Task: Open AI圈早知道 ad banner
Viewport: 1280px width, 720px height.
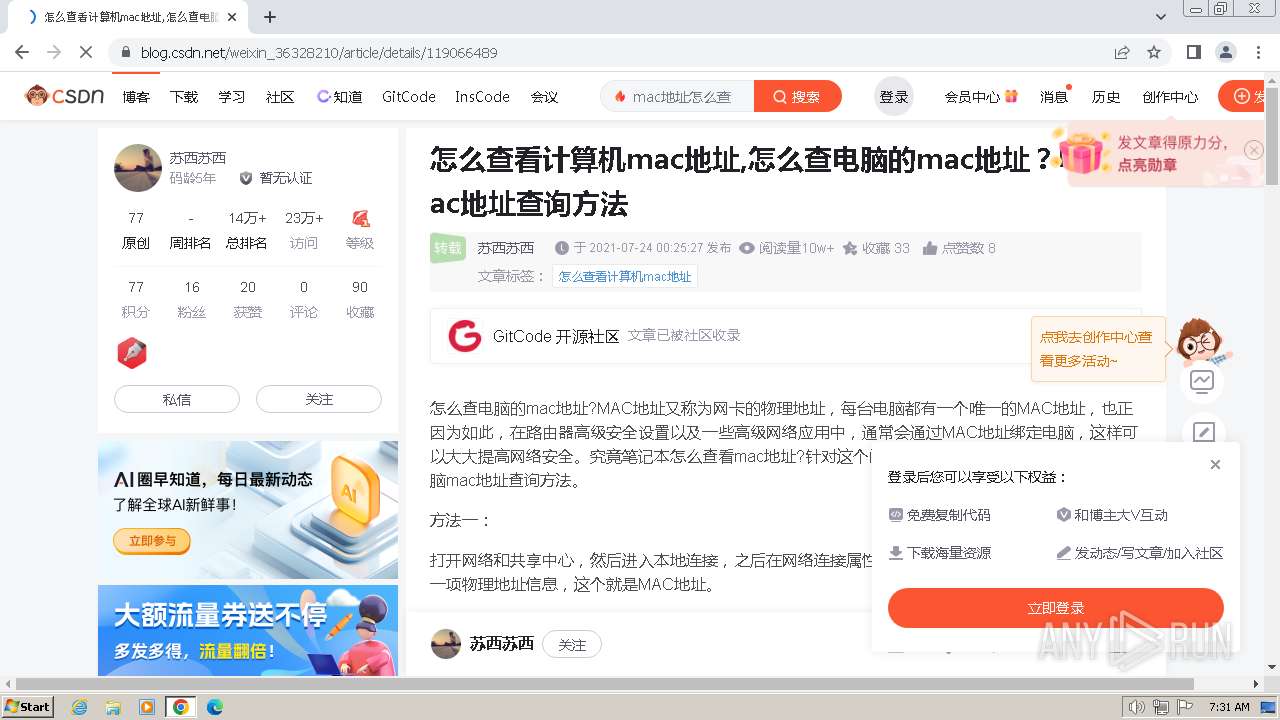Action: 248,510
